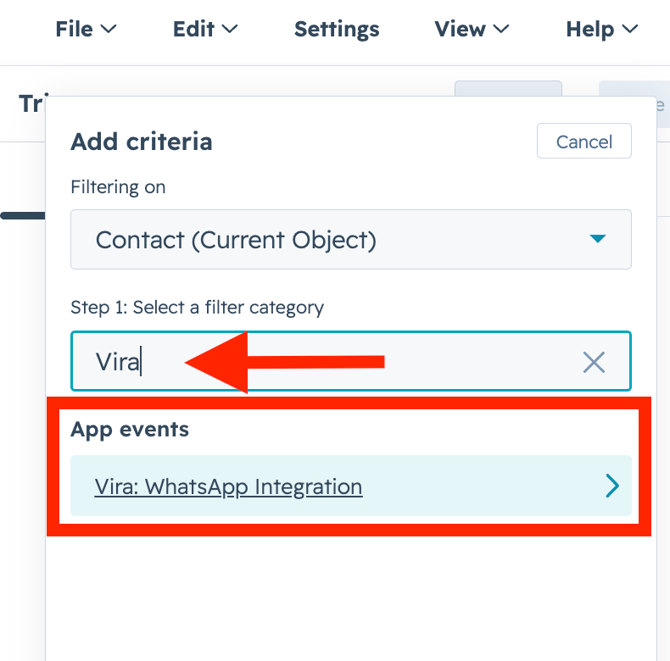The width and height of the screenshot is (670, 661).
Task: Click the caret arrow in Contact dropdown
Action: 597,239
